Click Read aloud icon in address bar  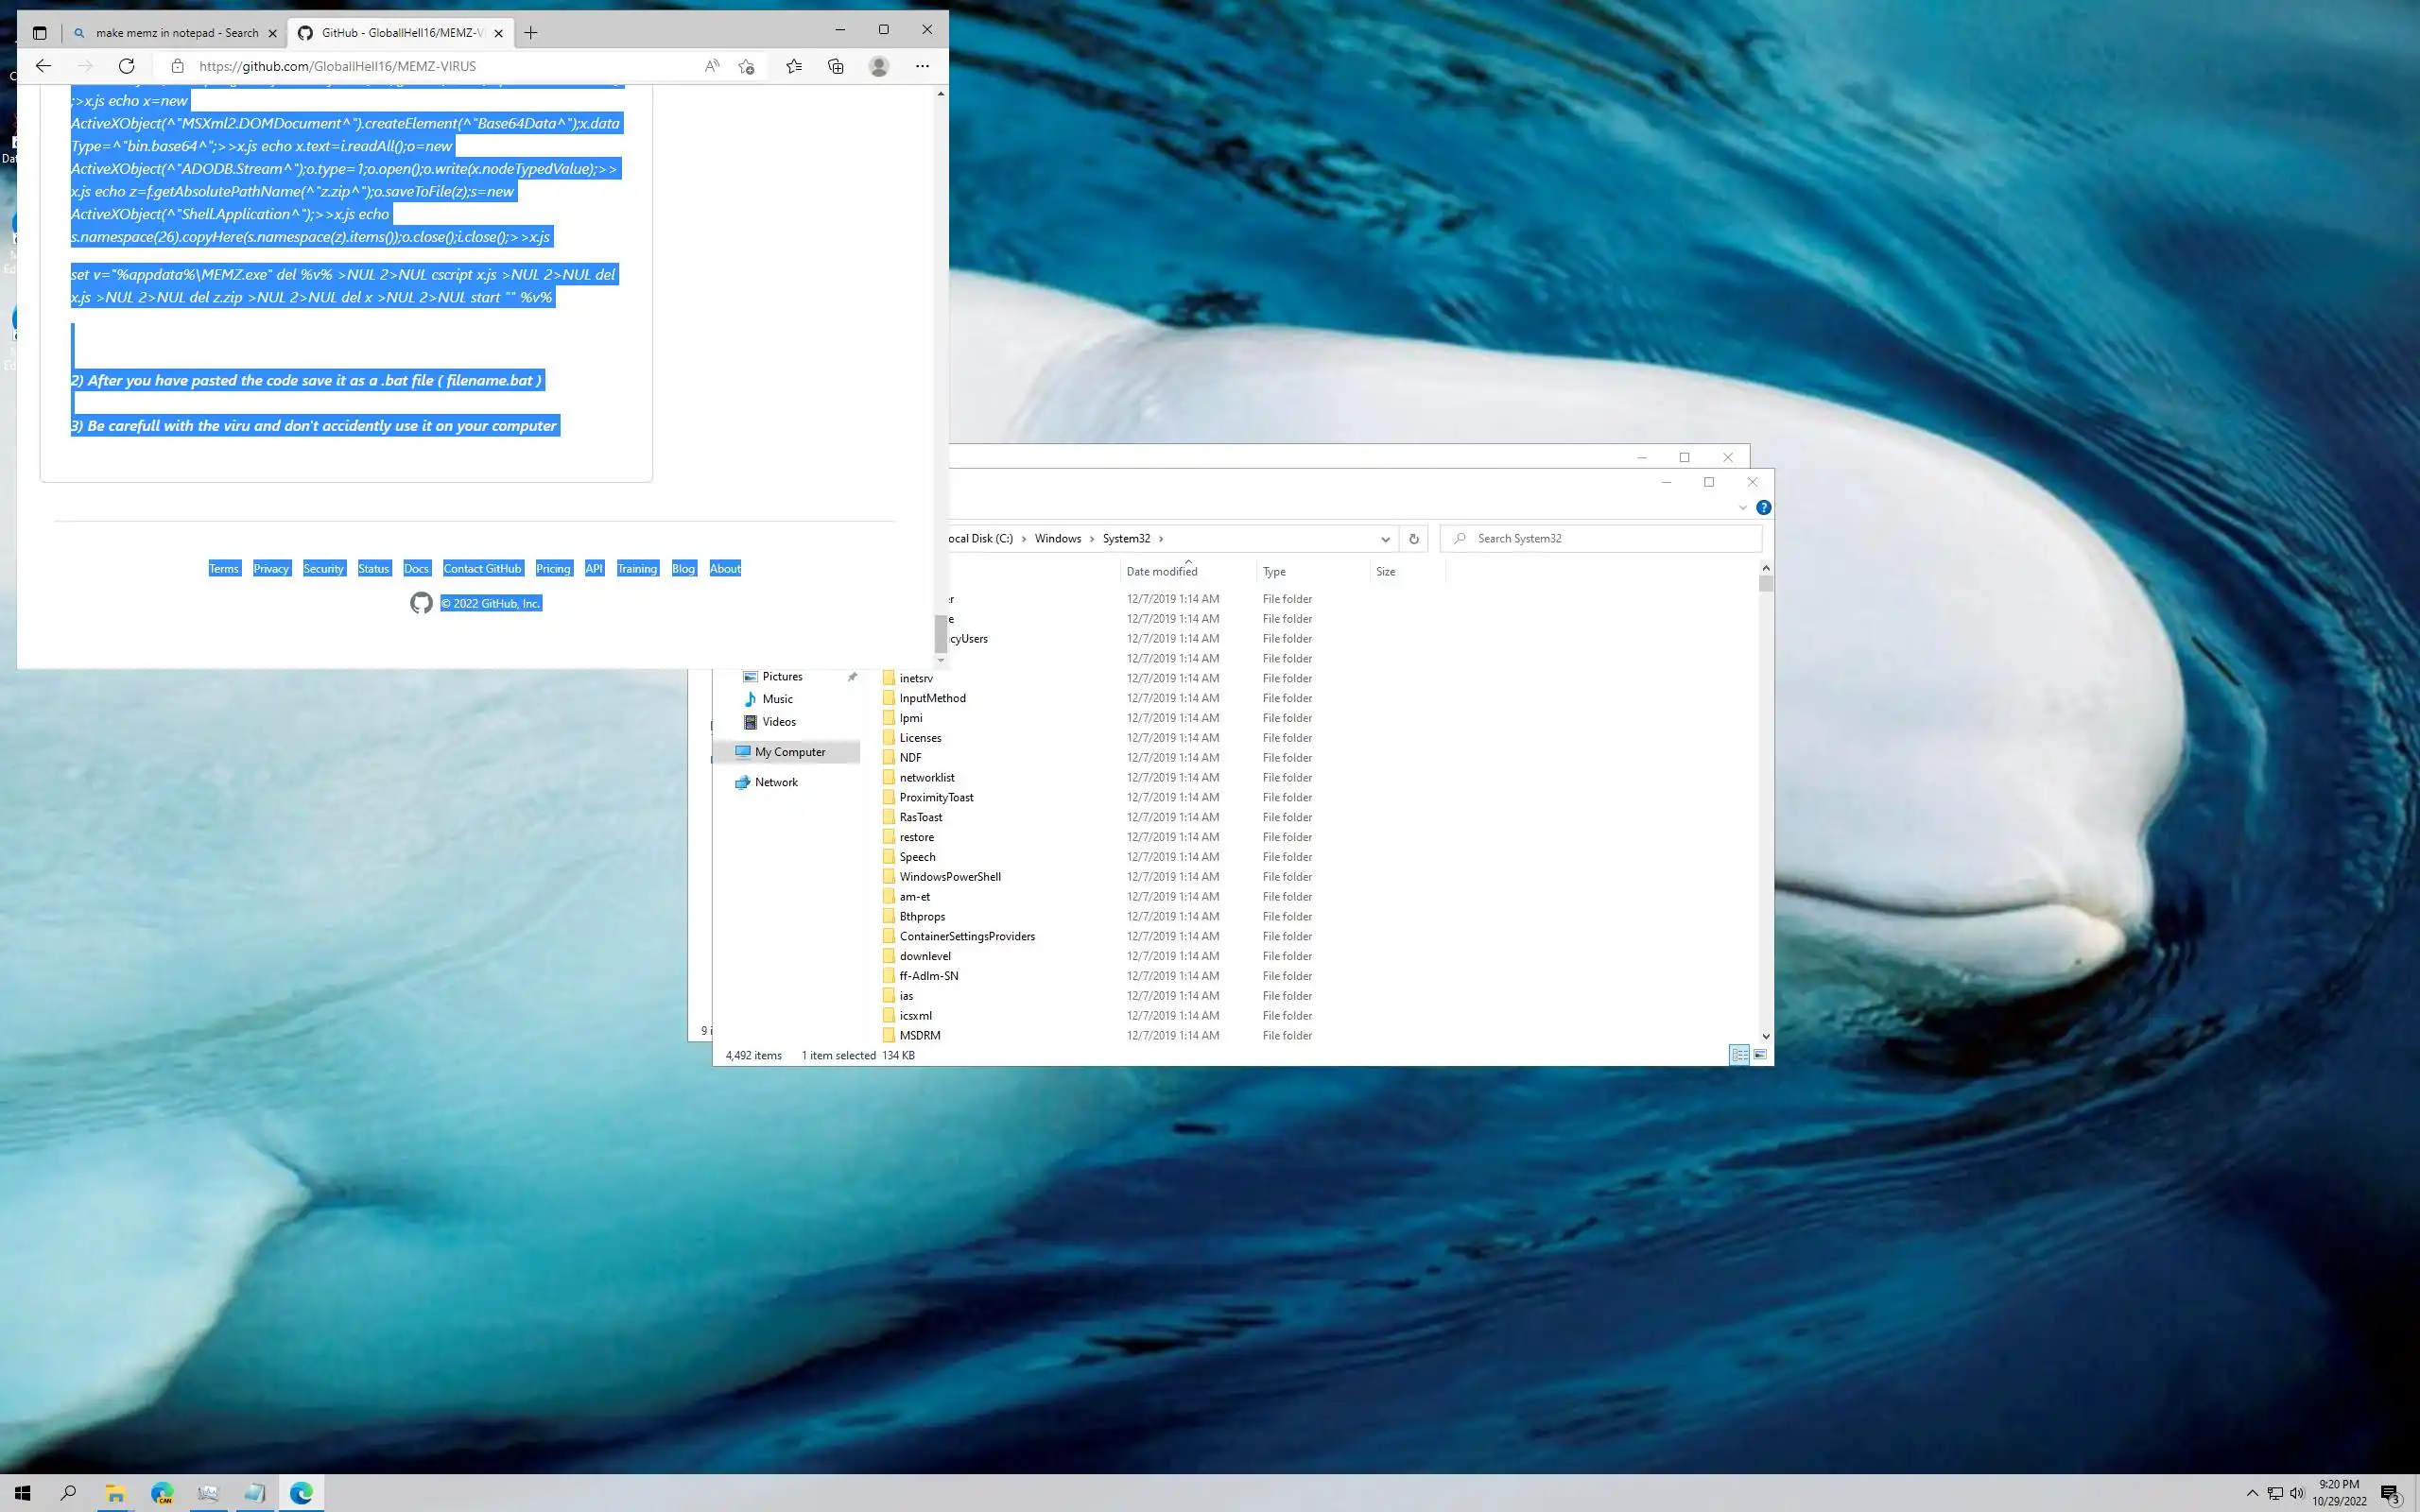(711, 66)
